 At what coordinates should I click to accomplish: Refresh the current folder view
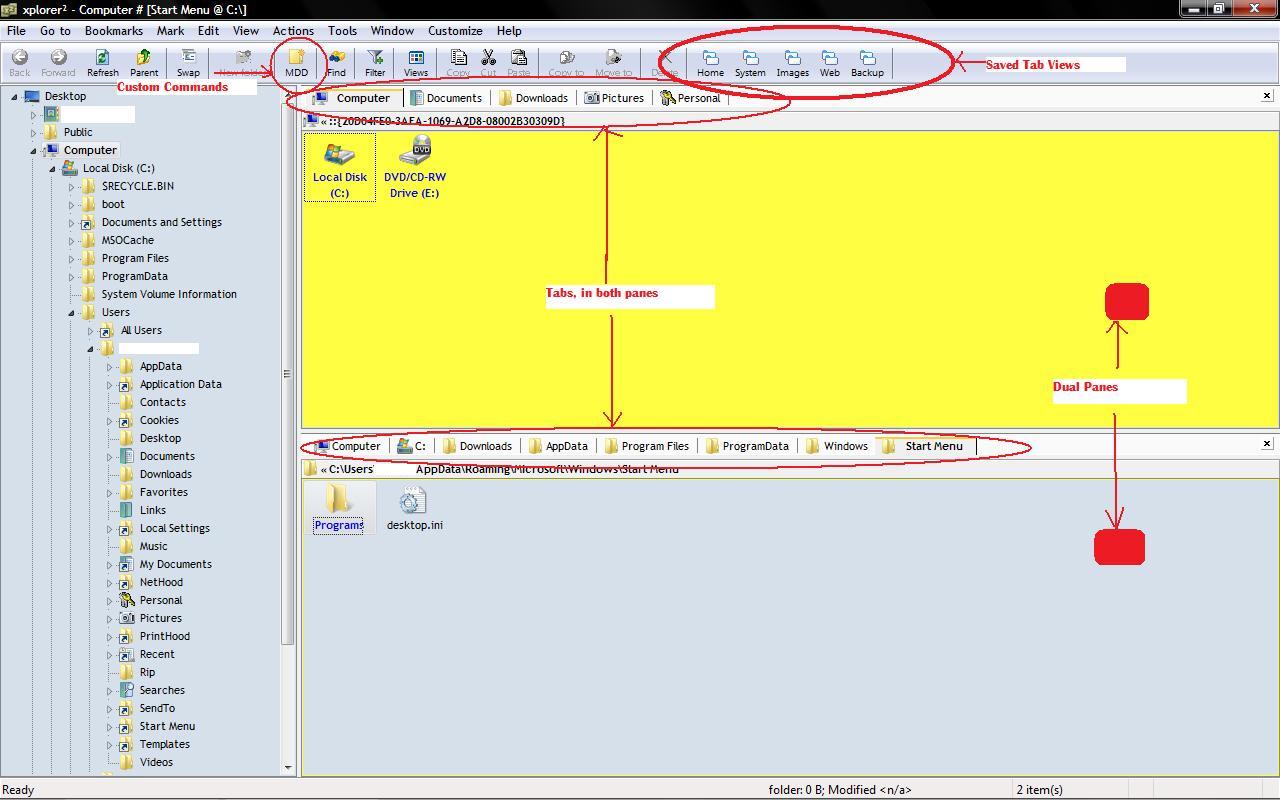(x=102, y=63)
